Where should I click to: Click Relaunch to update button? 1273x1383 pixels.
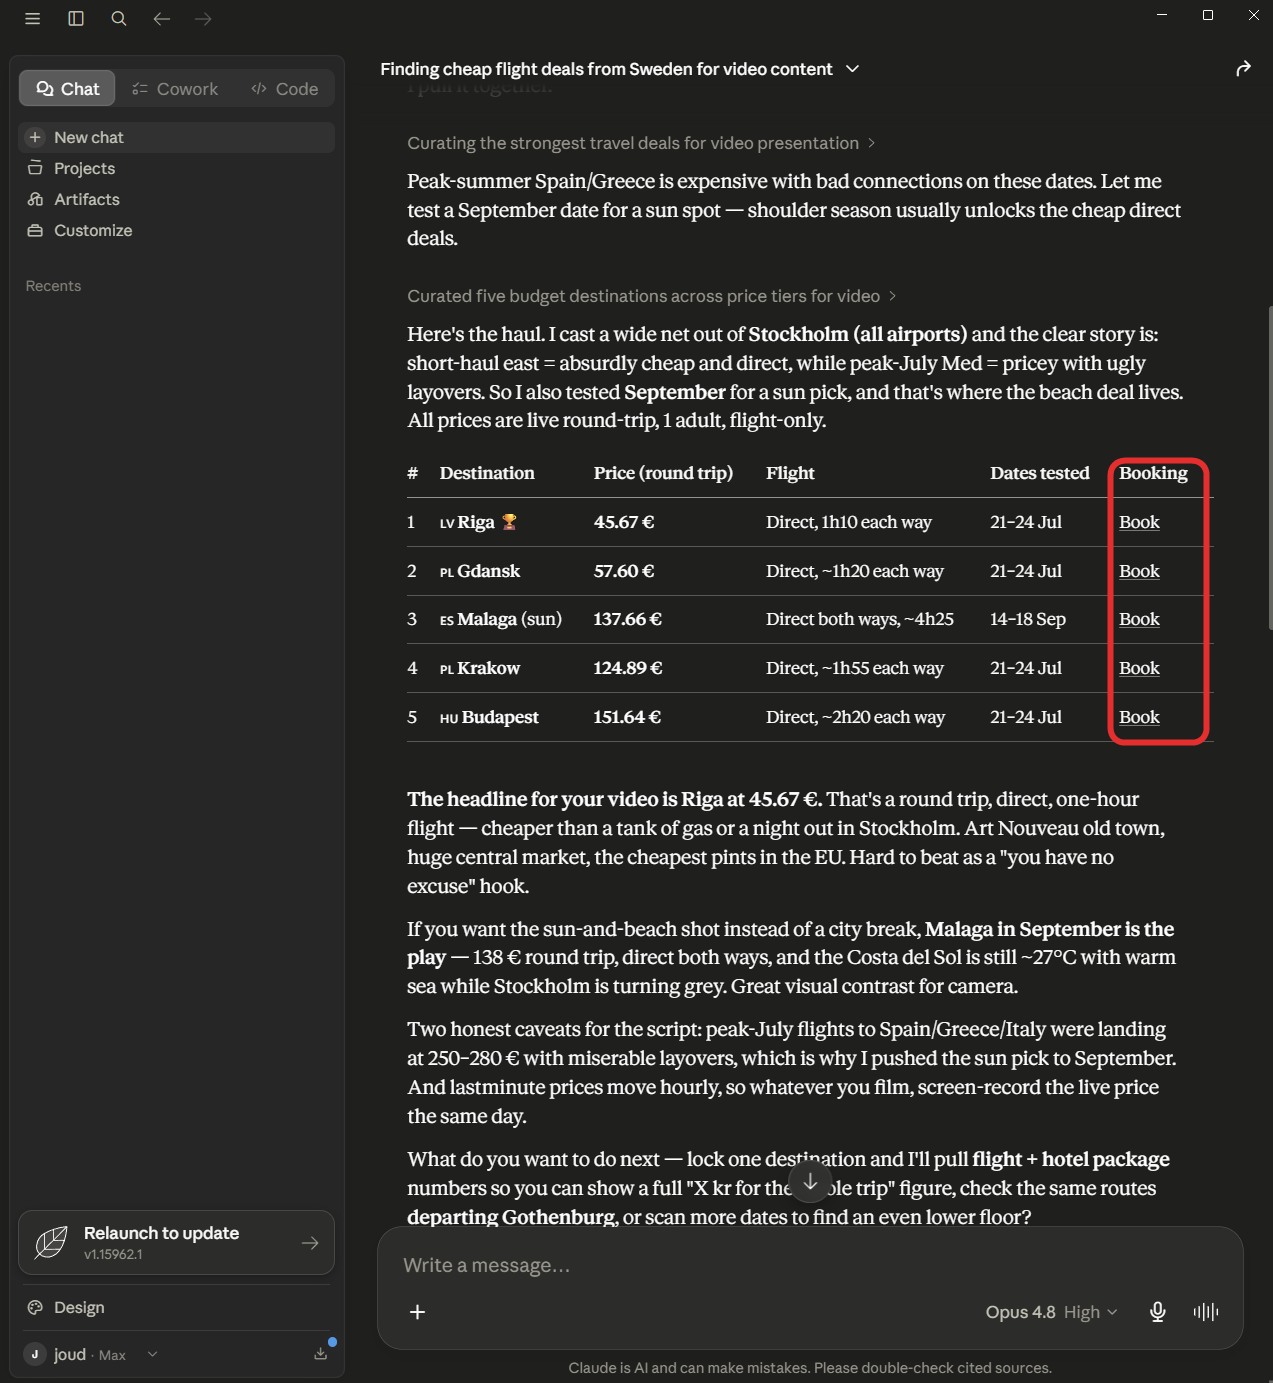coord(176,1242)
